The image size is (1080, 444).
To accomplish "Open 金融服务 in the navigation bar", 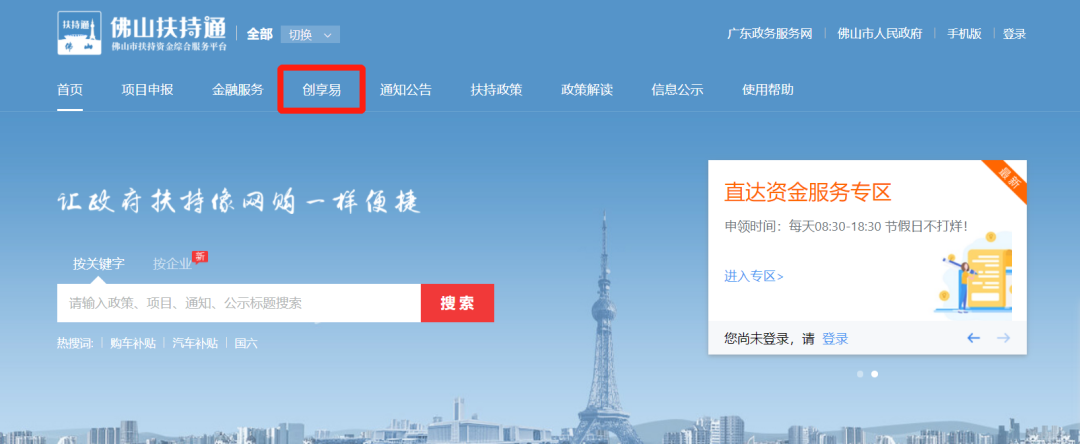I will point(238,89).
